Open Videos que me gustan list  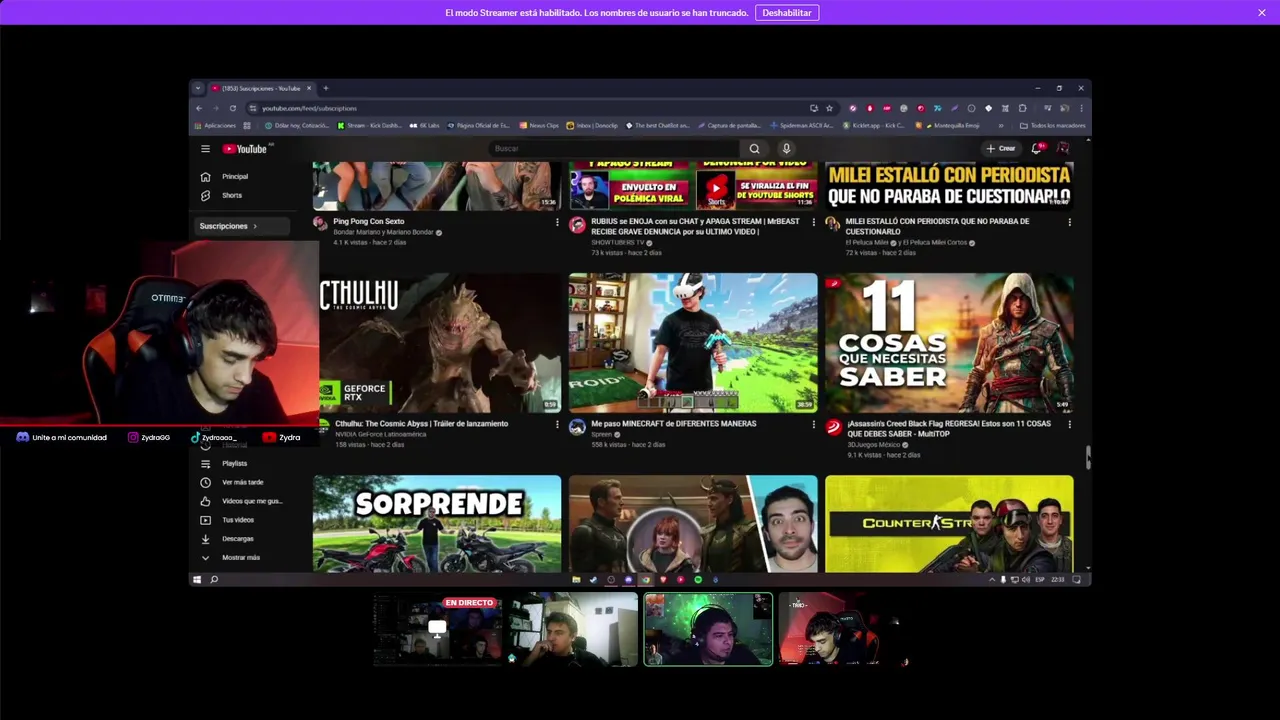(240, 501)
